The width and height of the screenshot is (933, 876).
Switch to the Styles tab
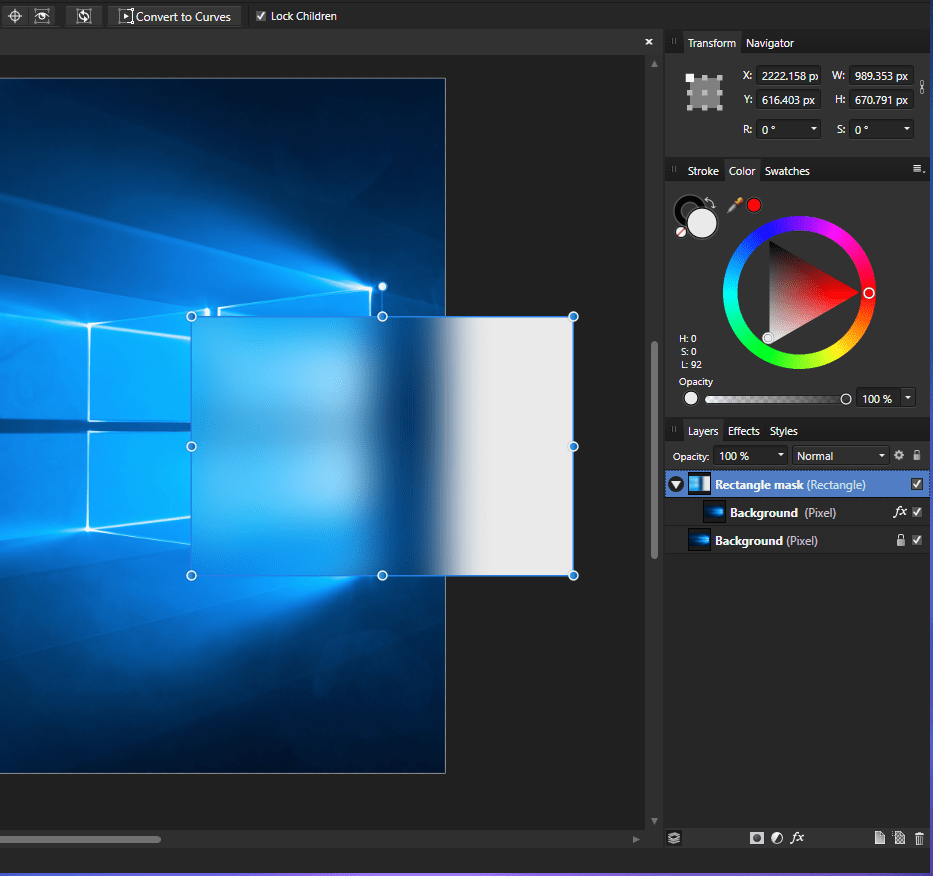[783, 431]
